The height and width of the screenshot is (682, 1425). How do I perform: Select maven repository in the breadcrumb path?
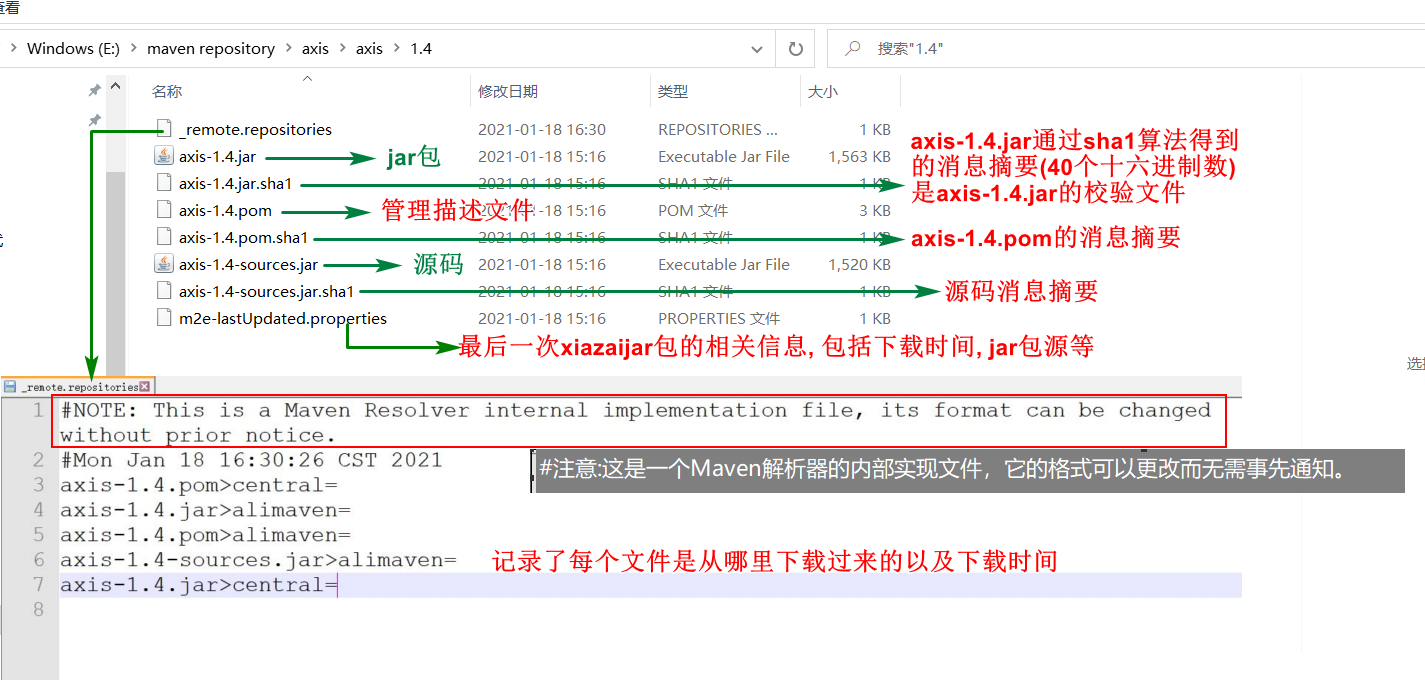(210, 48)
